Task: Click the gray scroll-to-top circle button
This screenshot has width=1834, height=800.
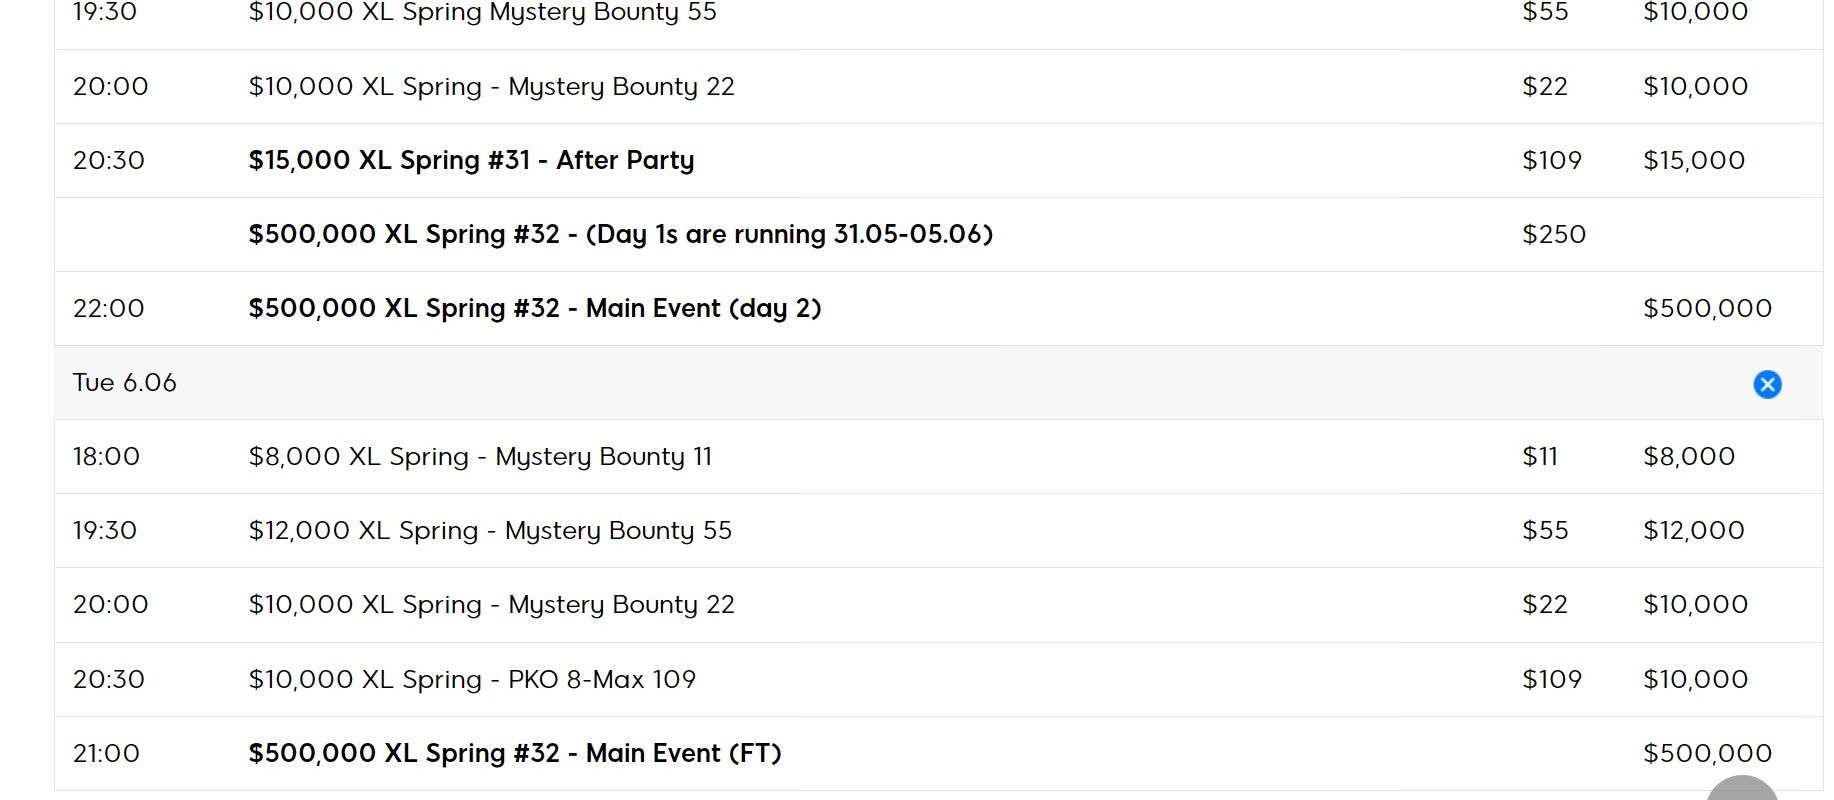Action: (x=1742, y=790)
